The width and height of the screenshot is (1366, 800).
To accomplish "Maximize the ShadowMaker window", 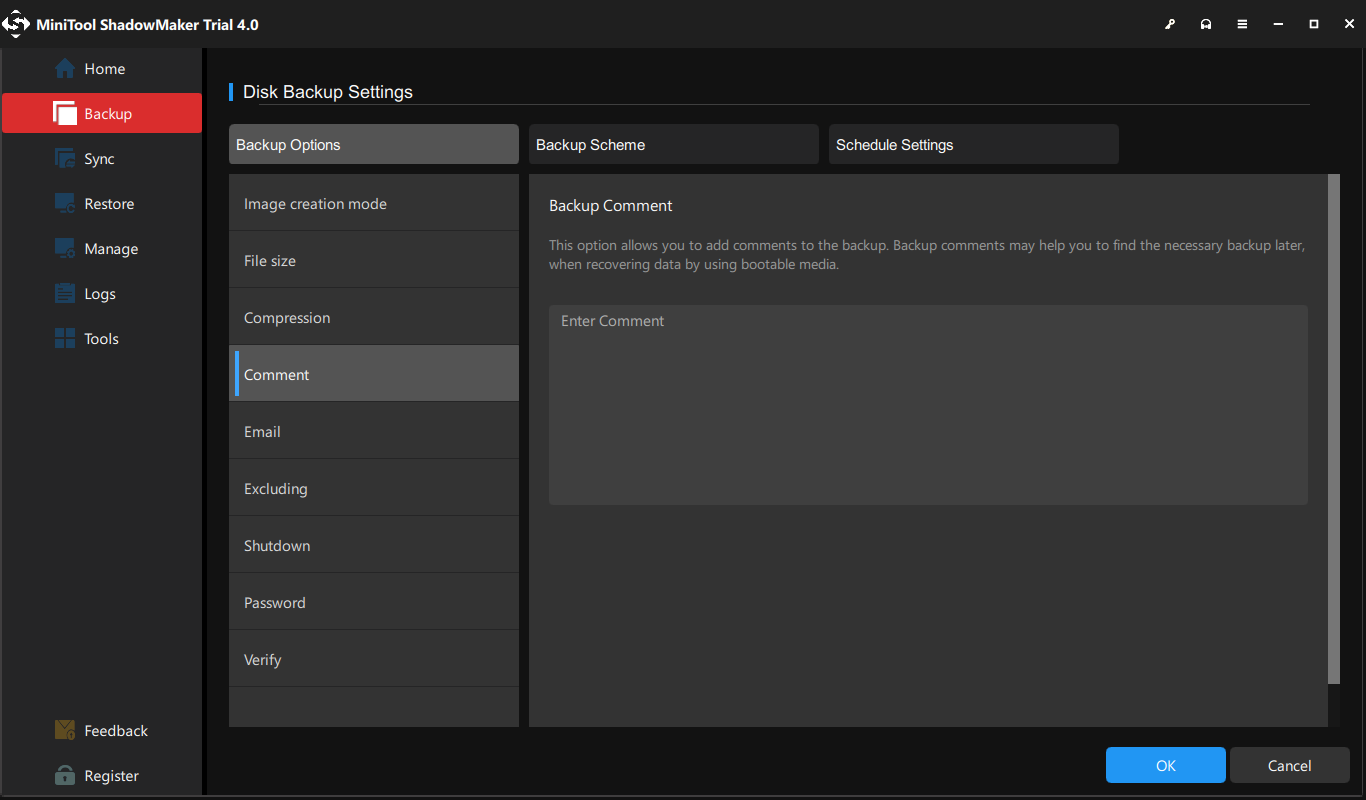I will 1314,24.
